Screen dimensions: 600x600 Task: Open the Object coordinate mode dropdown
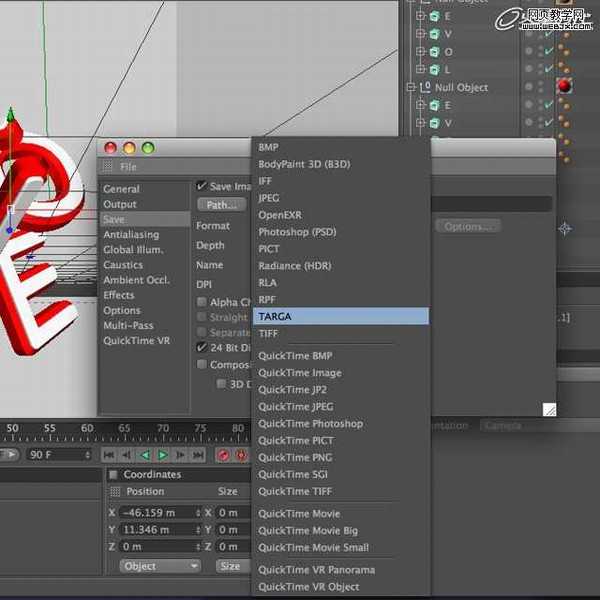click(x=160, y=566)
